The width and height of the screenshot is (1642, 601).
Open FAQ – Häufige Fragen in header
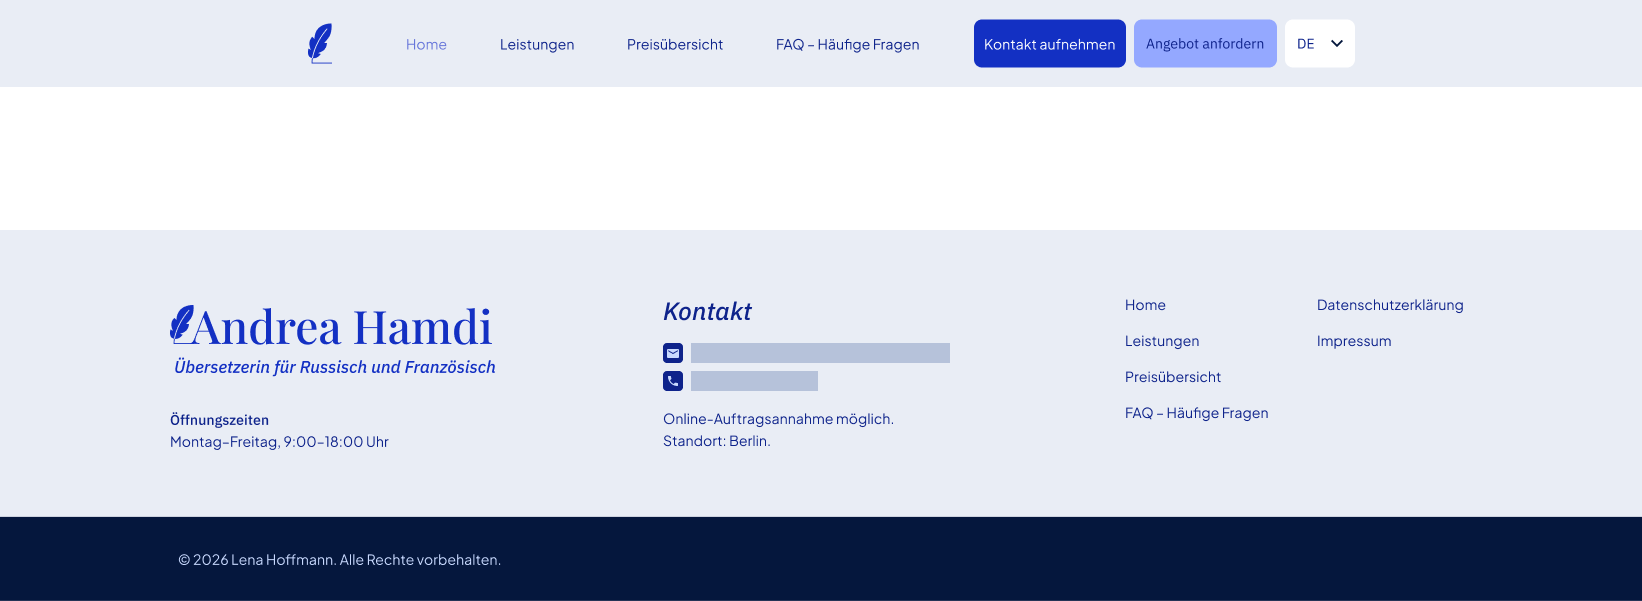coord(847,45)
